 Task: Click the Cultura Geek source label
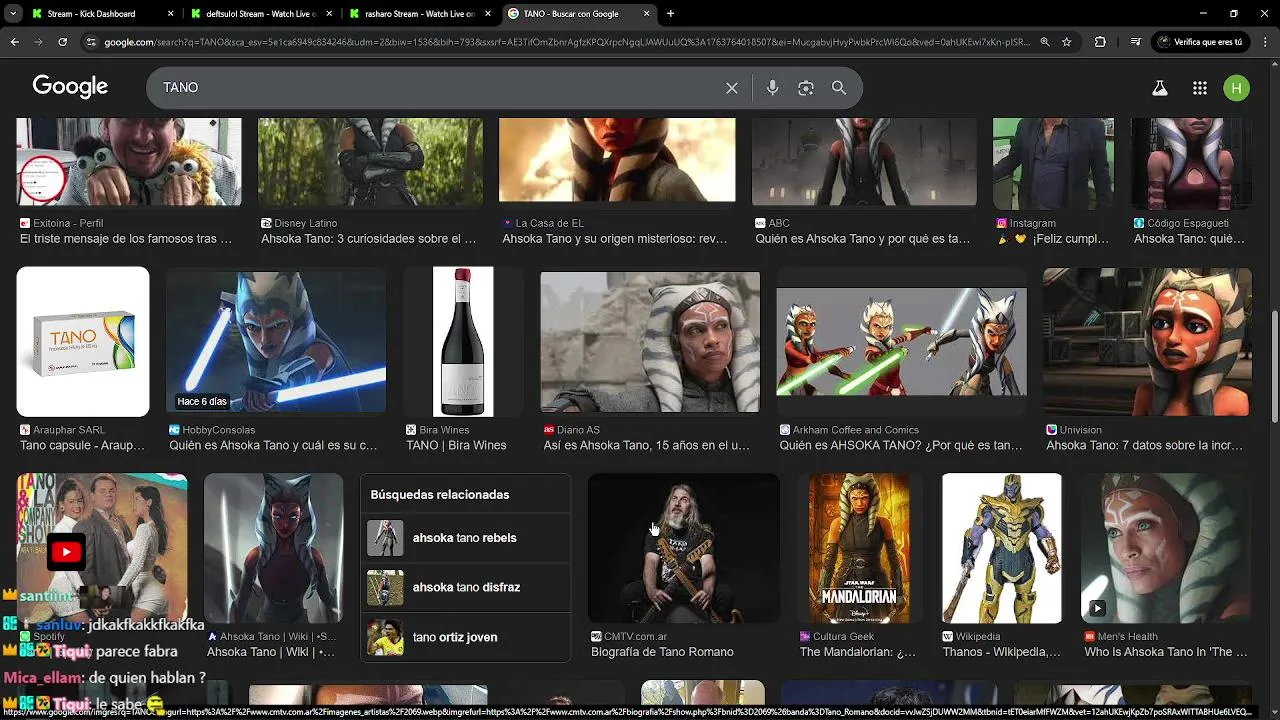coord(837,636)
